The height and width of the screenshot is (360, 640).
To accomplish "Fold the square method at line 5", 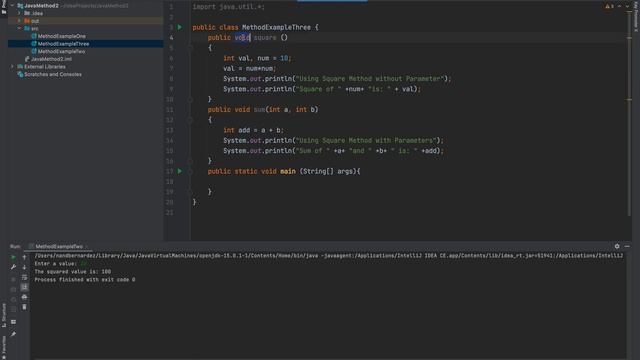I will pos(190,48).
